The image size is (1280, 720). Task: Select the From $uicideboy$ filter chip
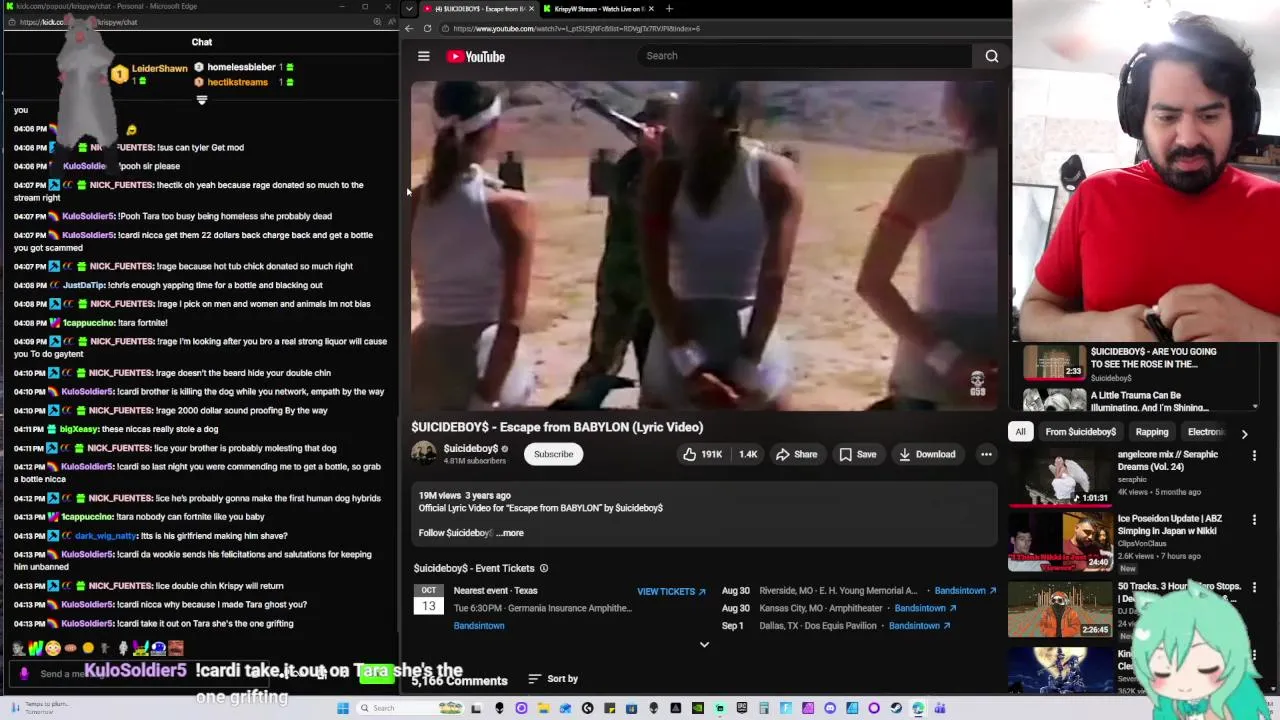click(1080, 432)
